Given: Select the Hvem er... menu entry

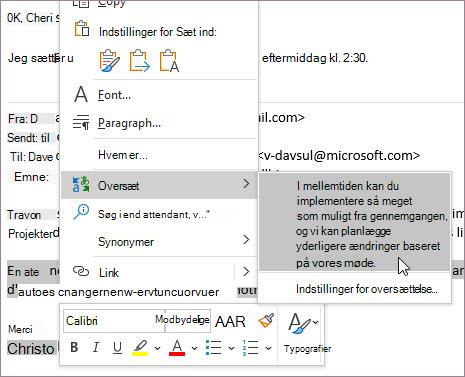Looking at the screenshot, I should coord(159,155).
